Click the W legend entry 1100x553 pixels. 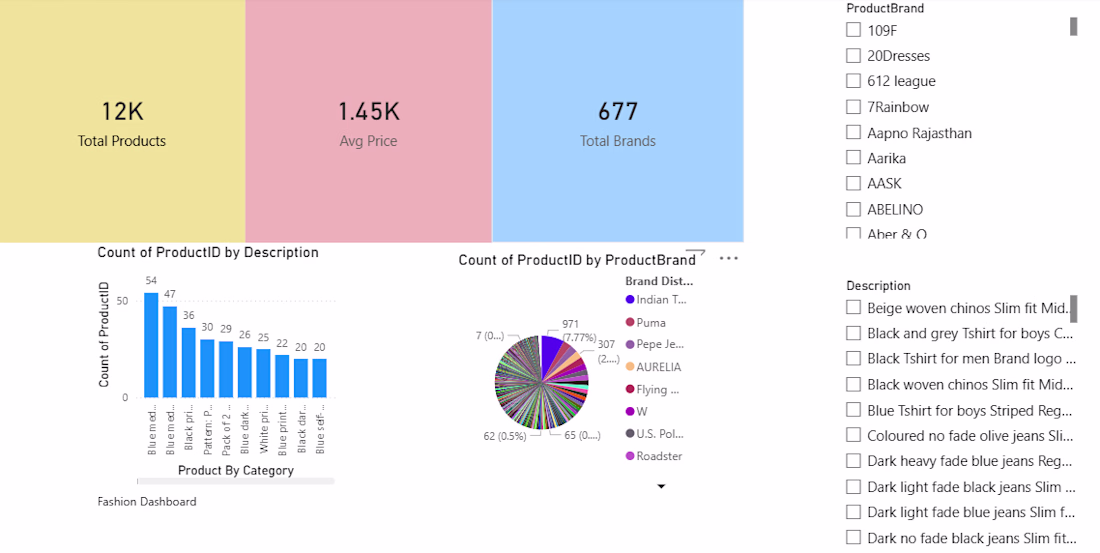click(x=636, y=411)
